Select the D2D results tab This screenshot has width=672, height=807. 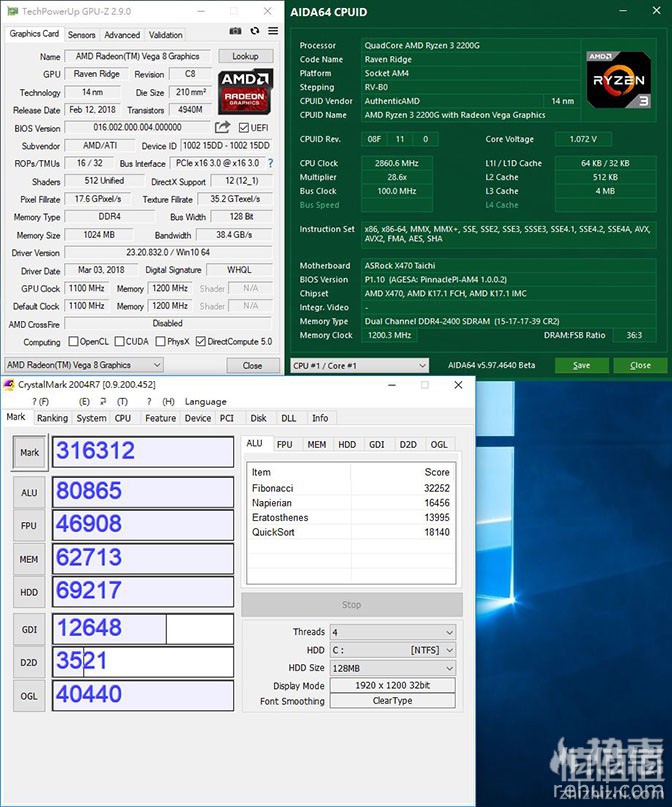pyautogui.click(x=408, y=444)
